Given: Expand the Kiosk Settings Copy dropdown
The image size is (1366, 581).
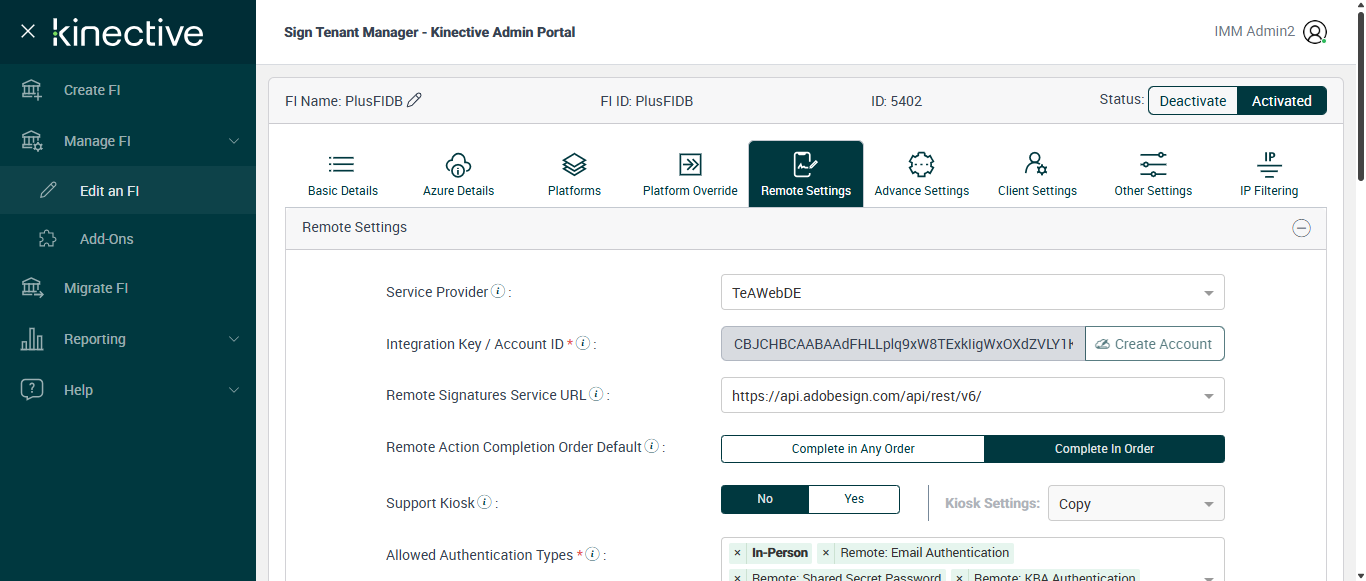Looking at the screenshot, I should pos(1136,504).
